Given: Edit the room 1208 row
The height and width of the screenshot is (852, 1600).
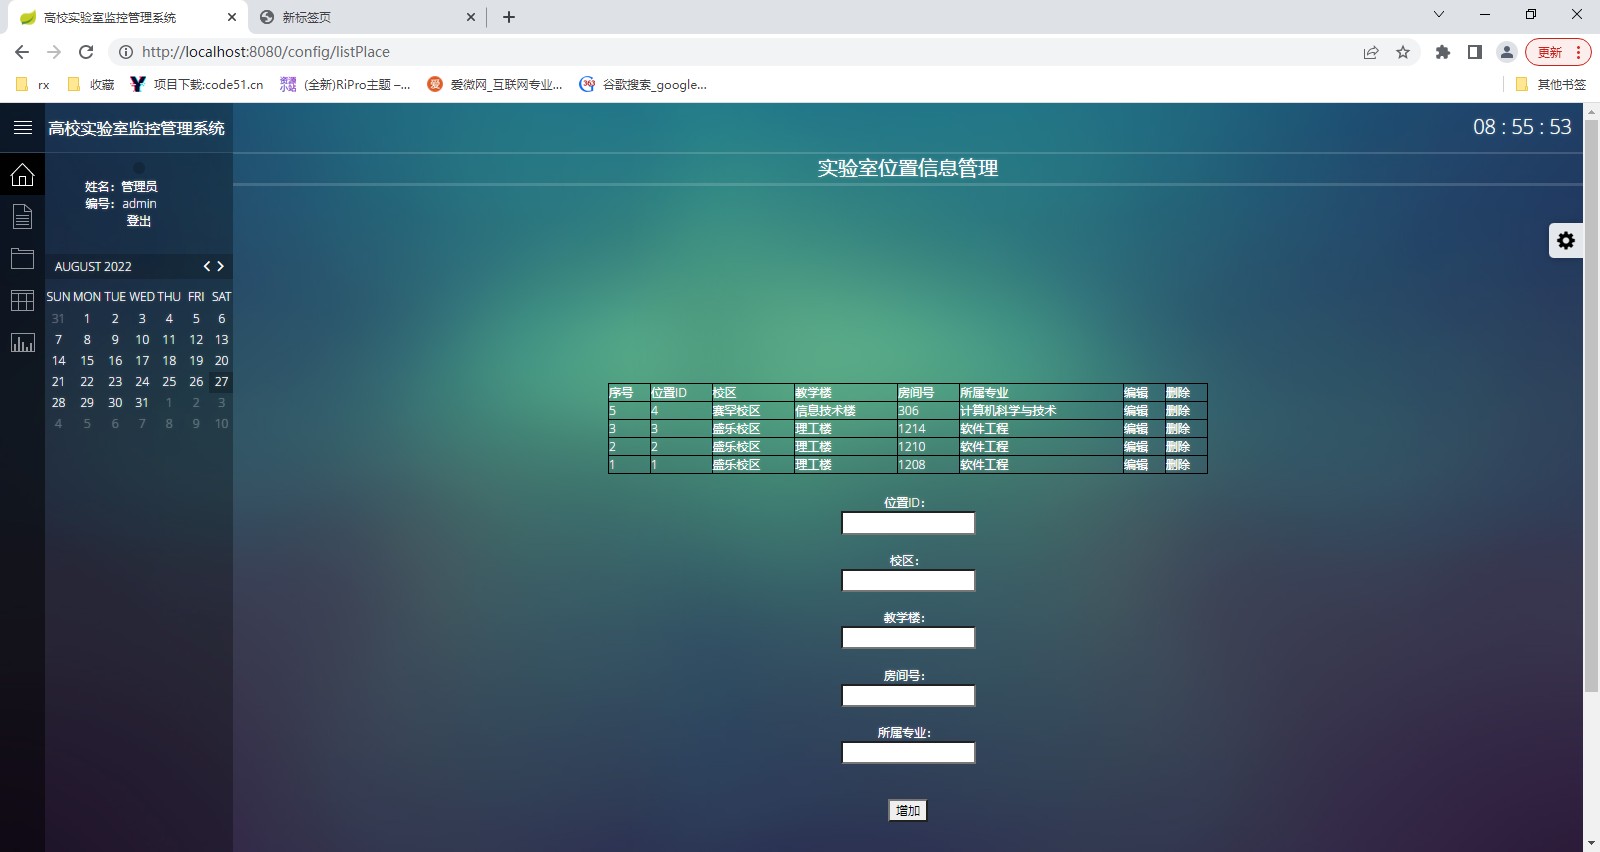Looking at the screenshot, I should pos(1136,465).
